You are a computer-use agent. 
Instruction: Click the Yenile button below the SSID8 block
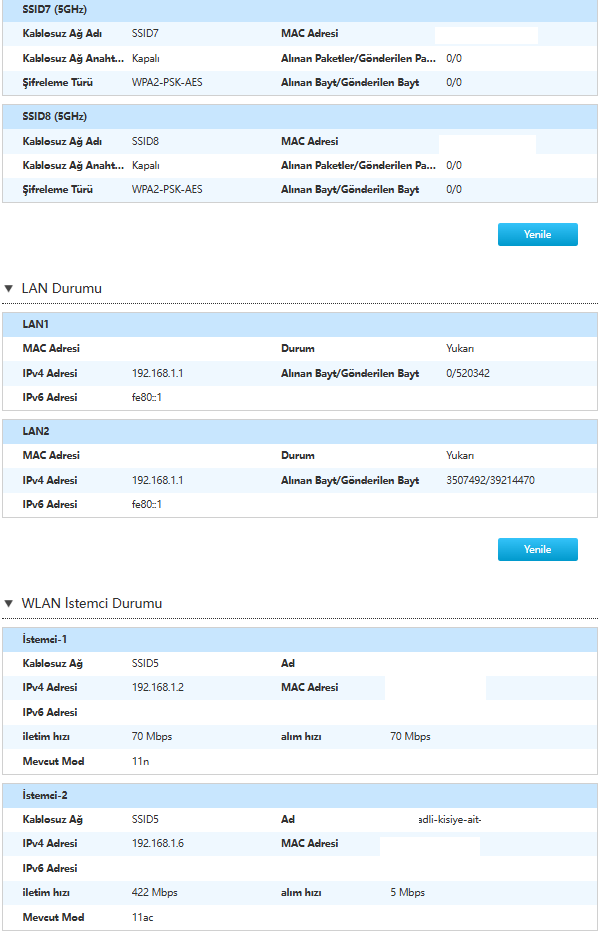coord(538,234)
